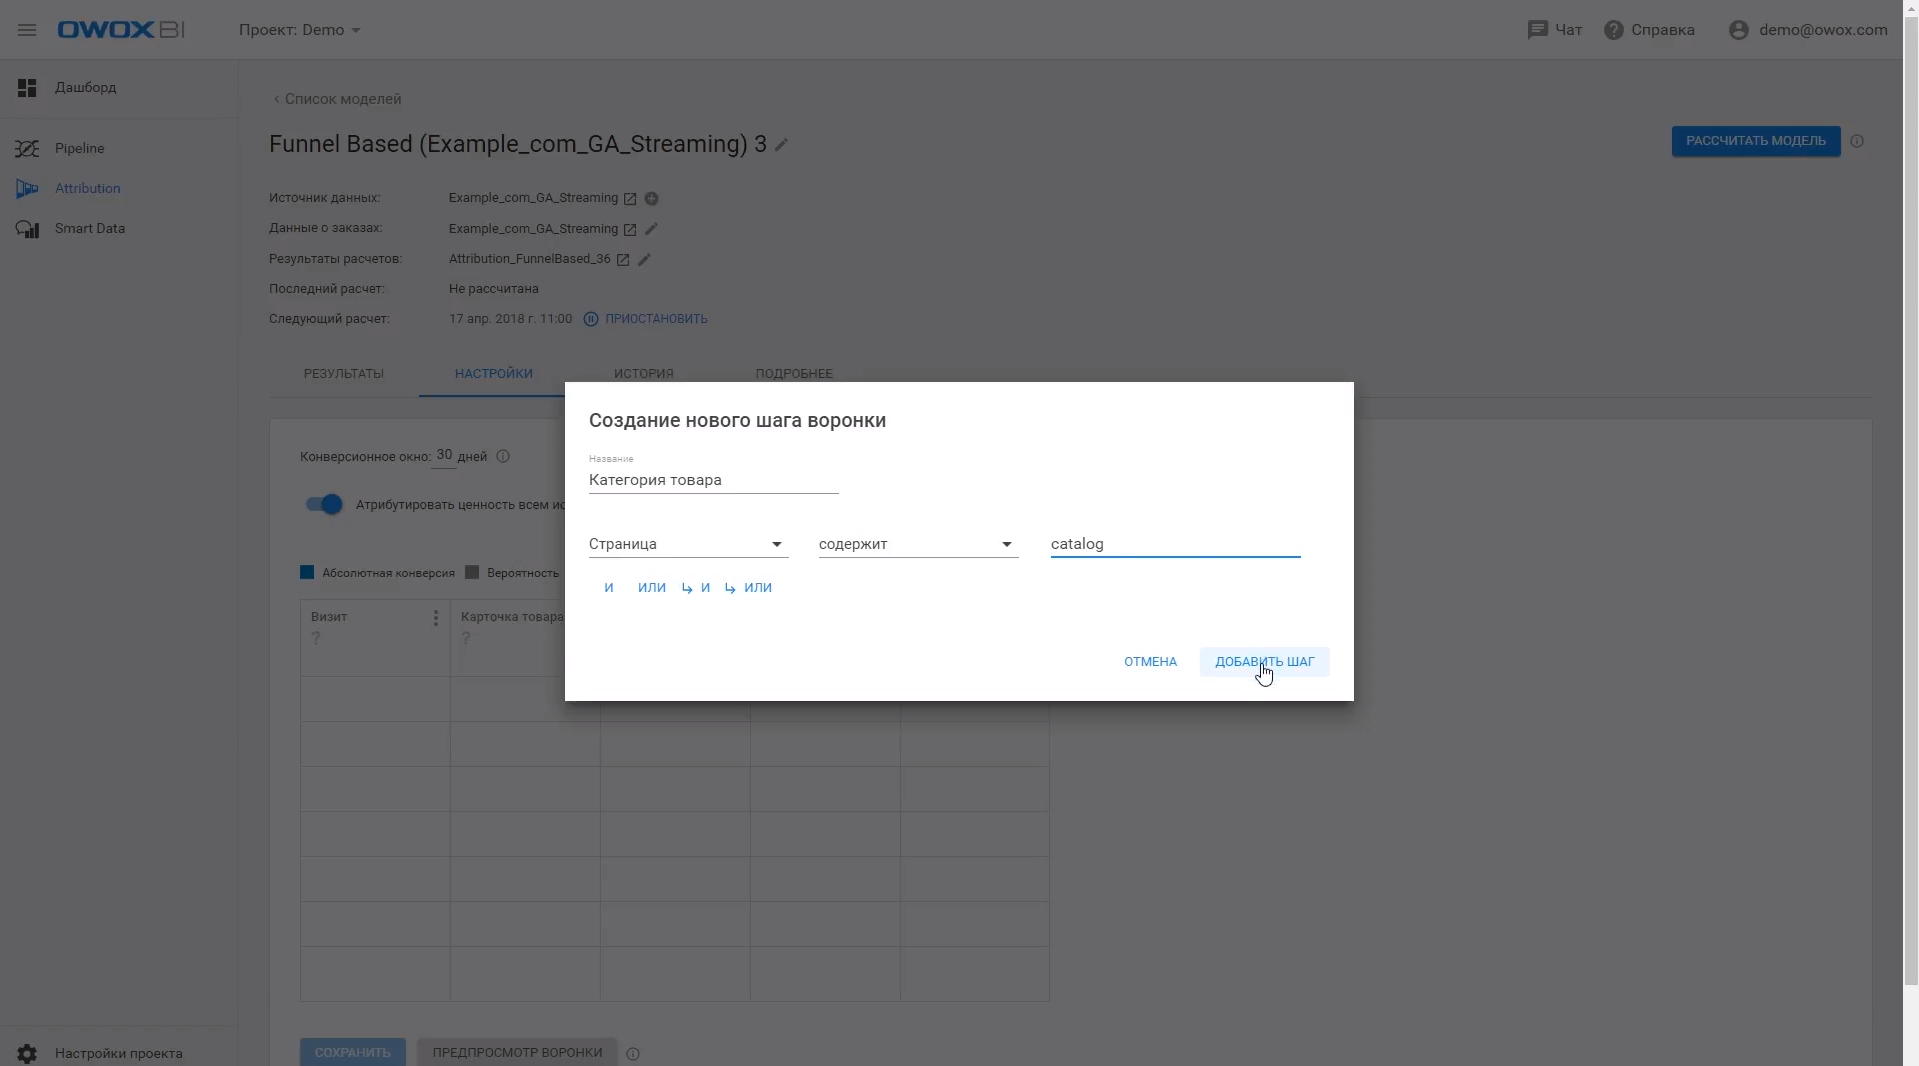Viewport: 1919px width, 1066px height.
Task: Open Настройки проекта gear in sidebar
Action: [27, 1053]
